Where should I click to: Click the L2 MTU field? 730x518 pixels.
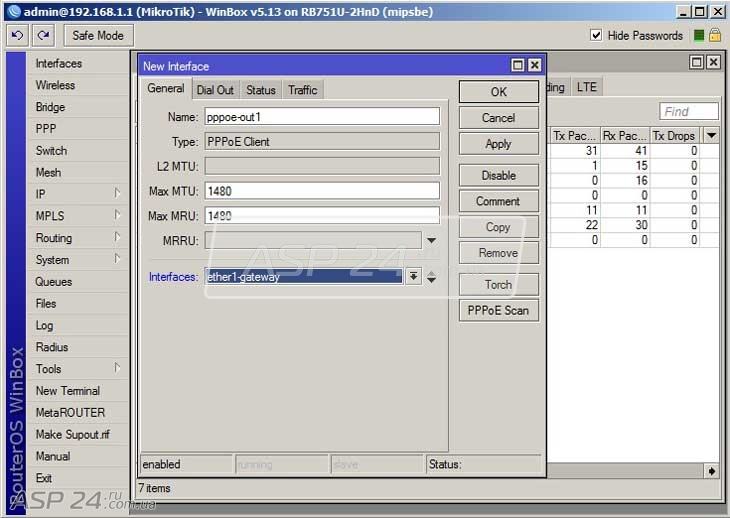(322, 166)
